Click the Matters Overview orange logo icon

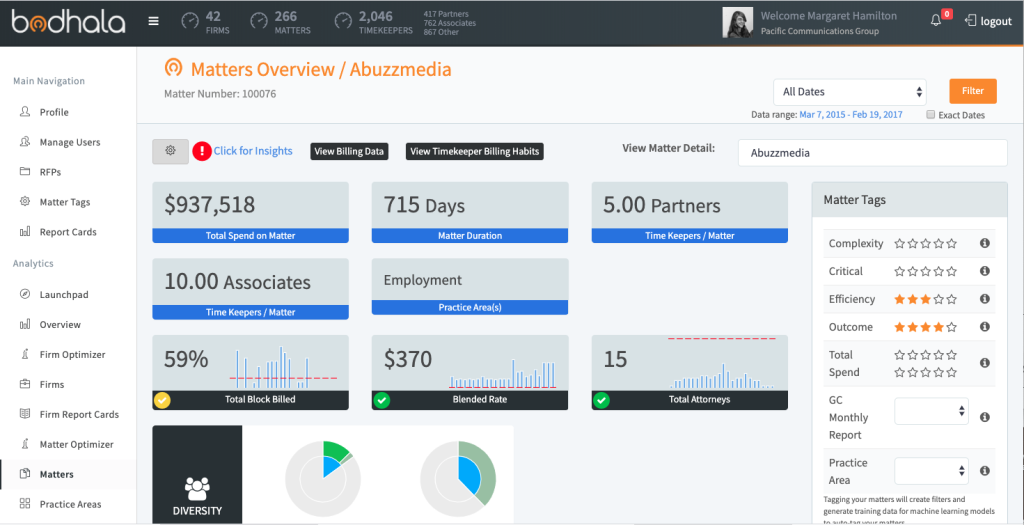tap(173, 69)
